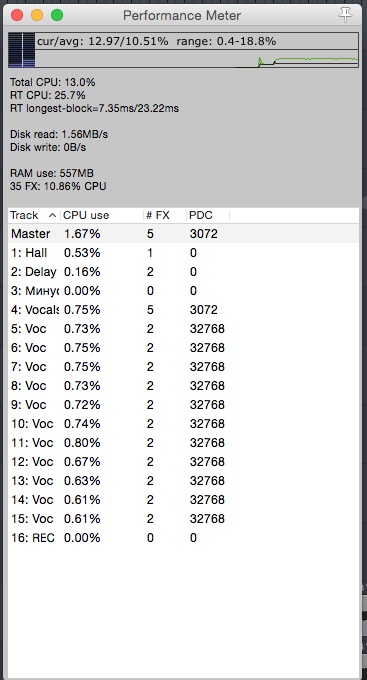Zoom the window with green button
Image resolution: width=367 pixels, height=680 pixels.
point(57,15)
